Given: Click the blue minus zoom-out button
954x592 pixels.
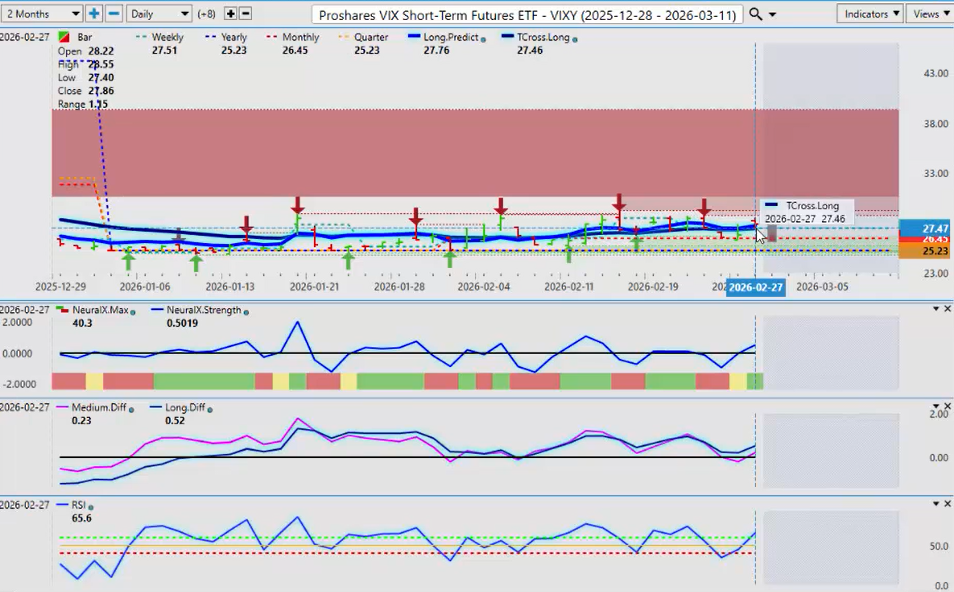Looking at the screenshot, I should (114, 14).
